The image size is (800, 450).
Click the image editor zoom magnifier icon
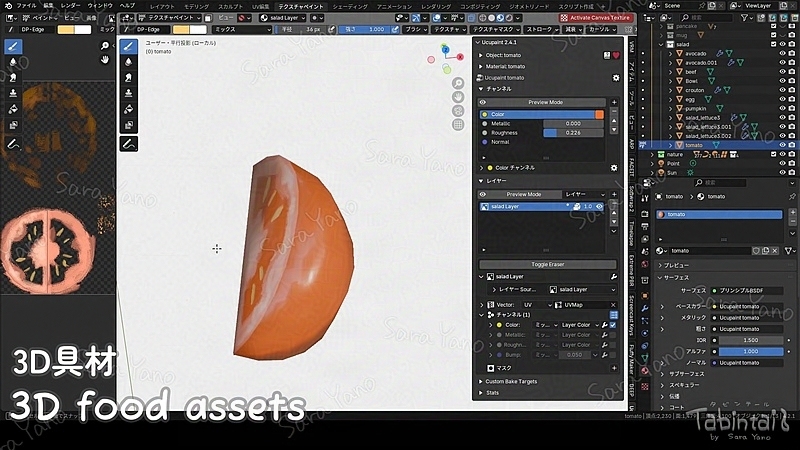point(105,46)
